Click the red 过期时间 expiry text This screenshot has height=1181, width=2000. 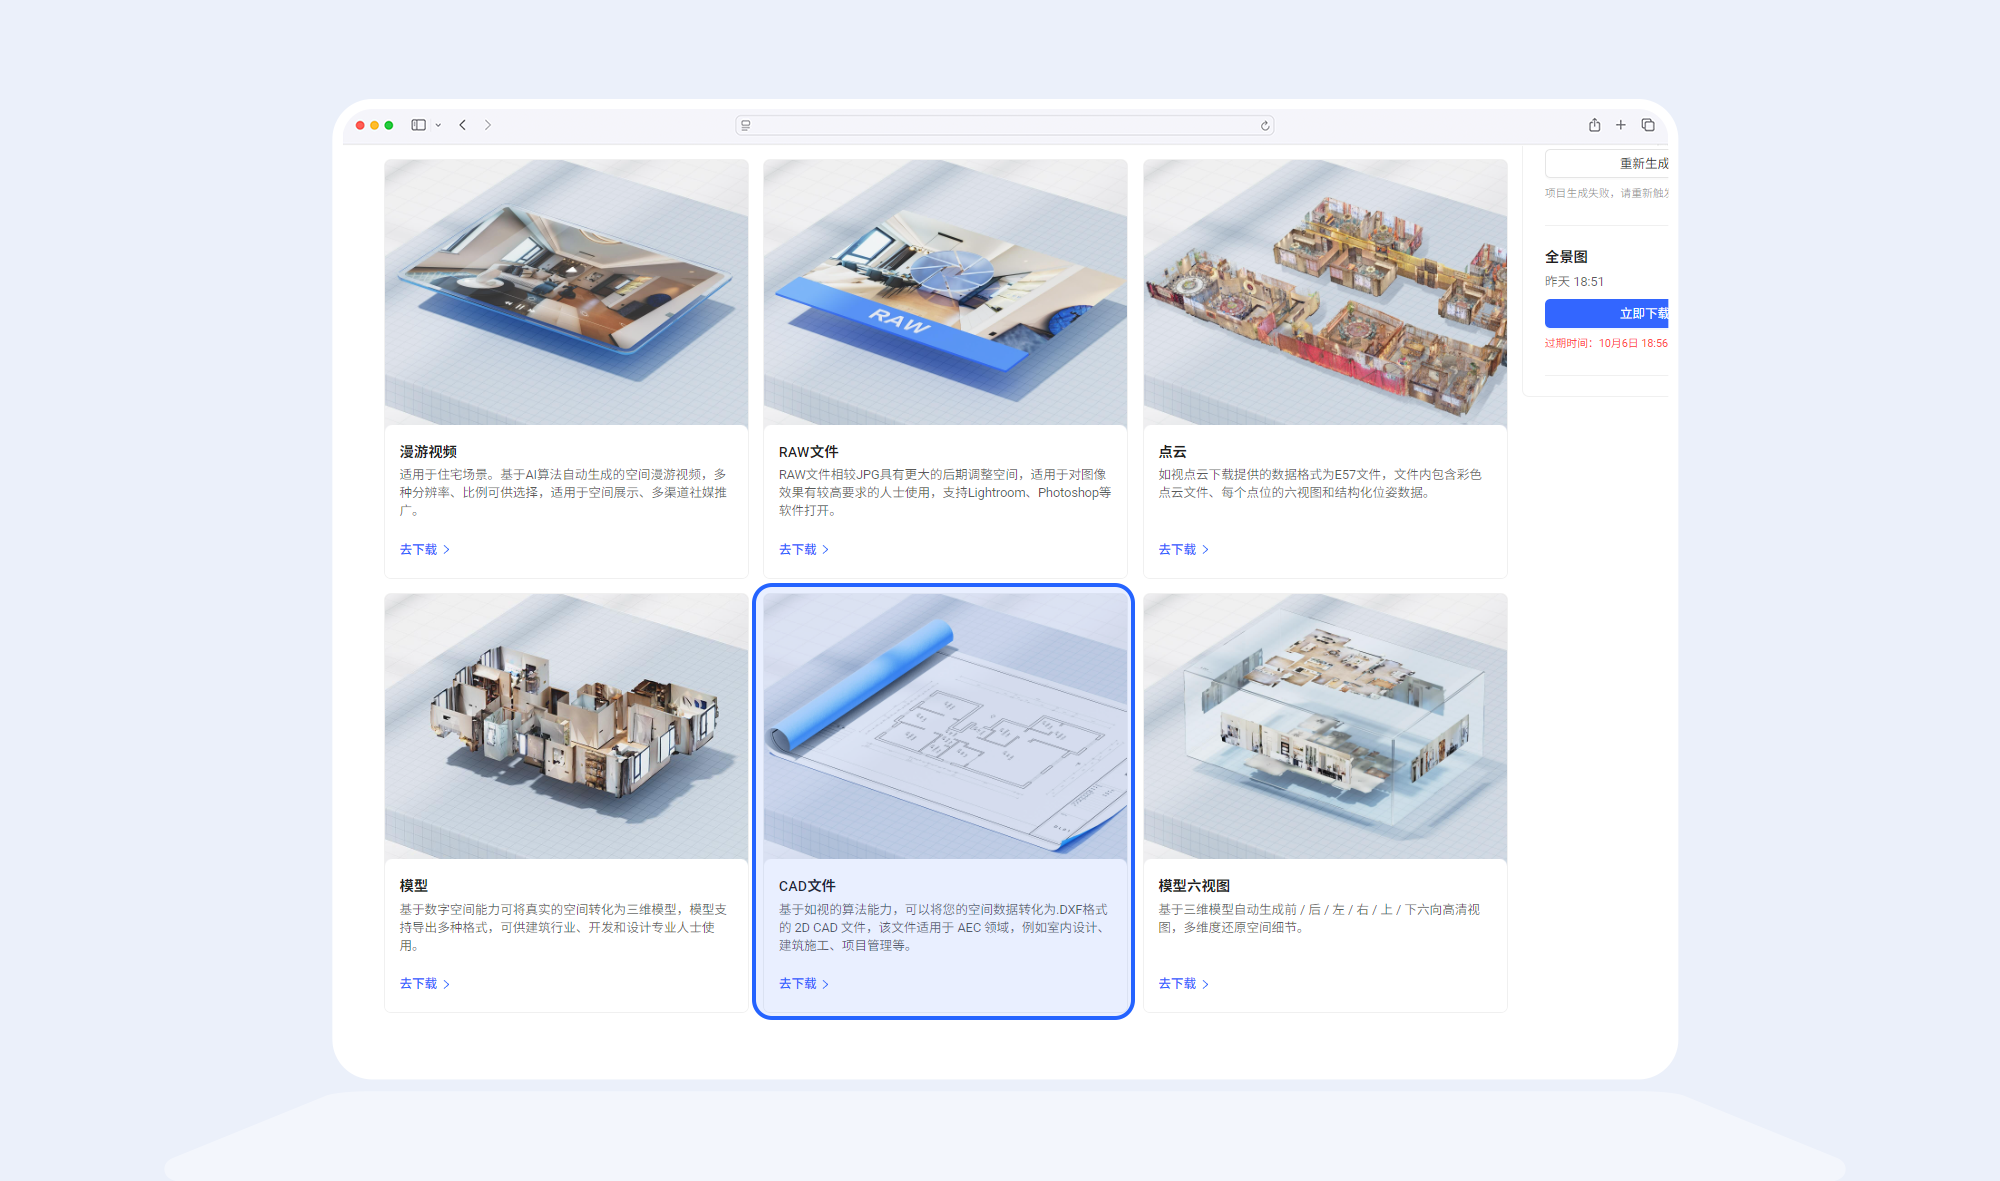1606,343
